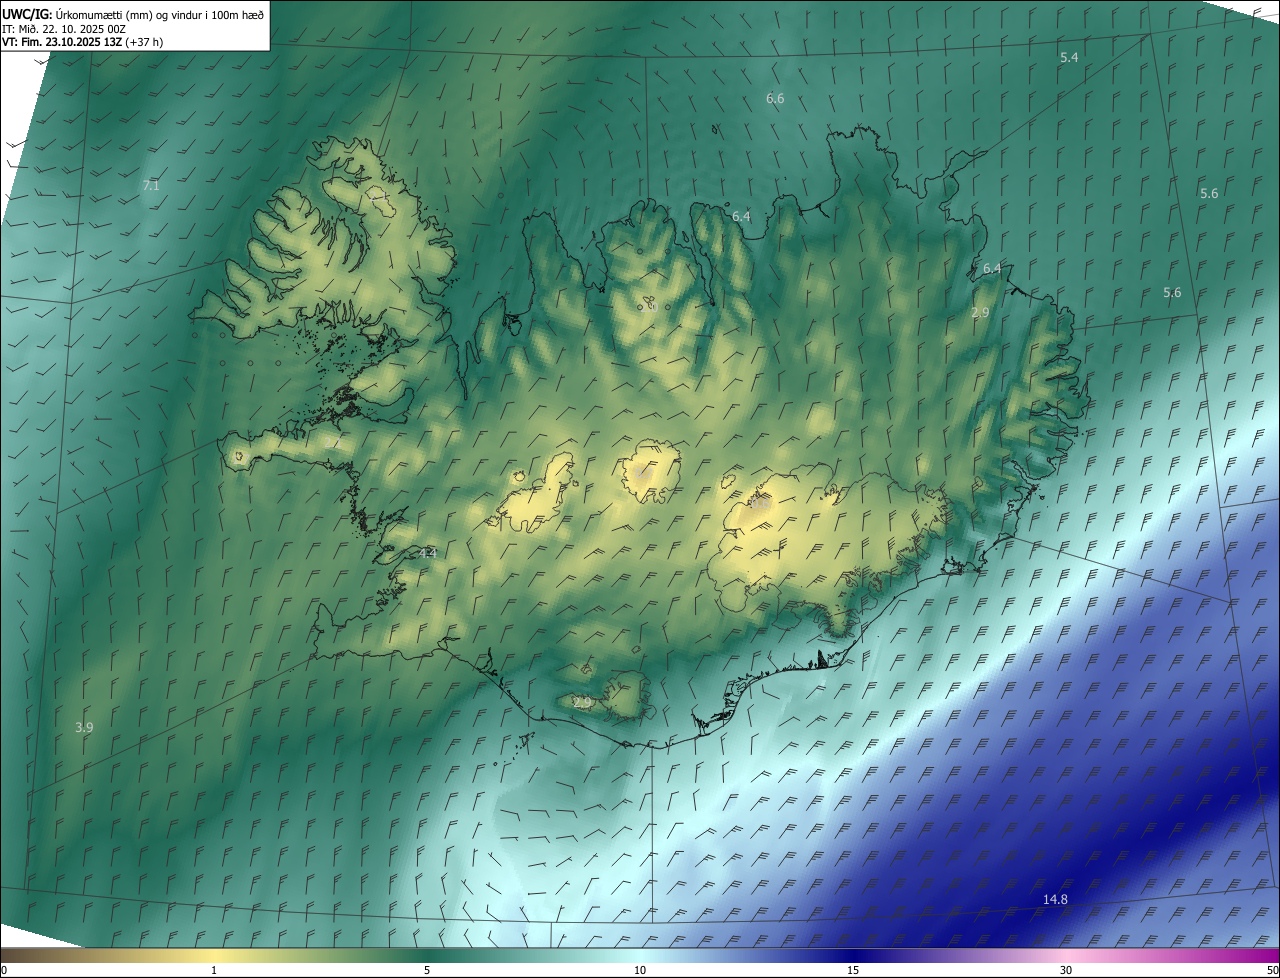Click the 6.6 value on the map
This screenshot has width=1280, height=978.
tap(775, 98)
